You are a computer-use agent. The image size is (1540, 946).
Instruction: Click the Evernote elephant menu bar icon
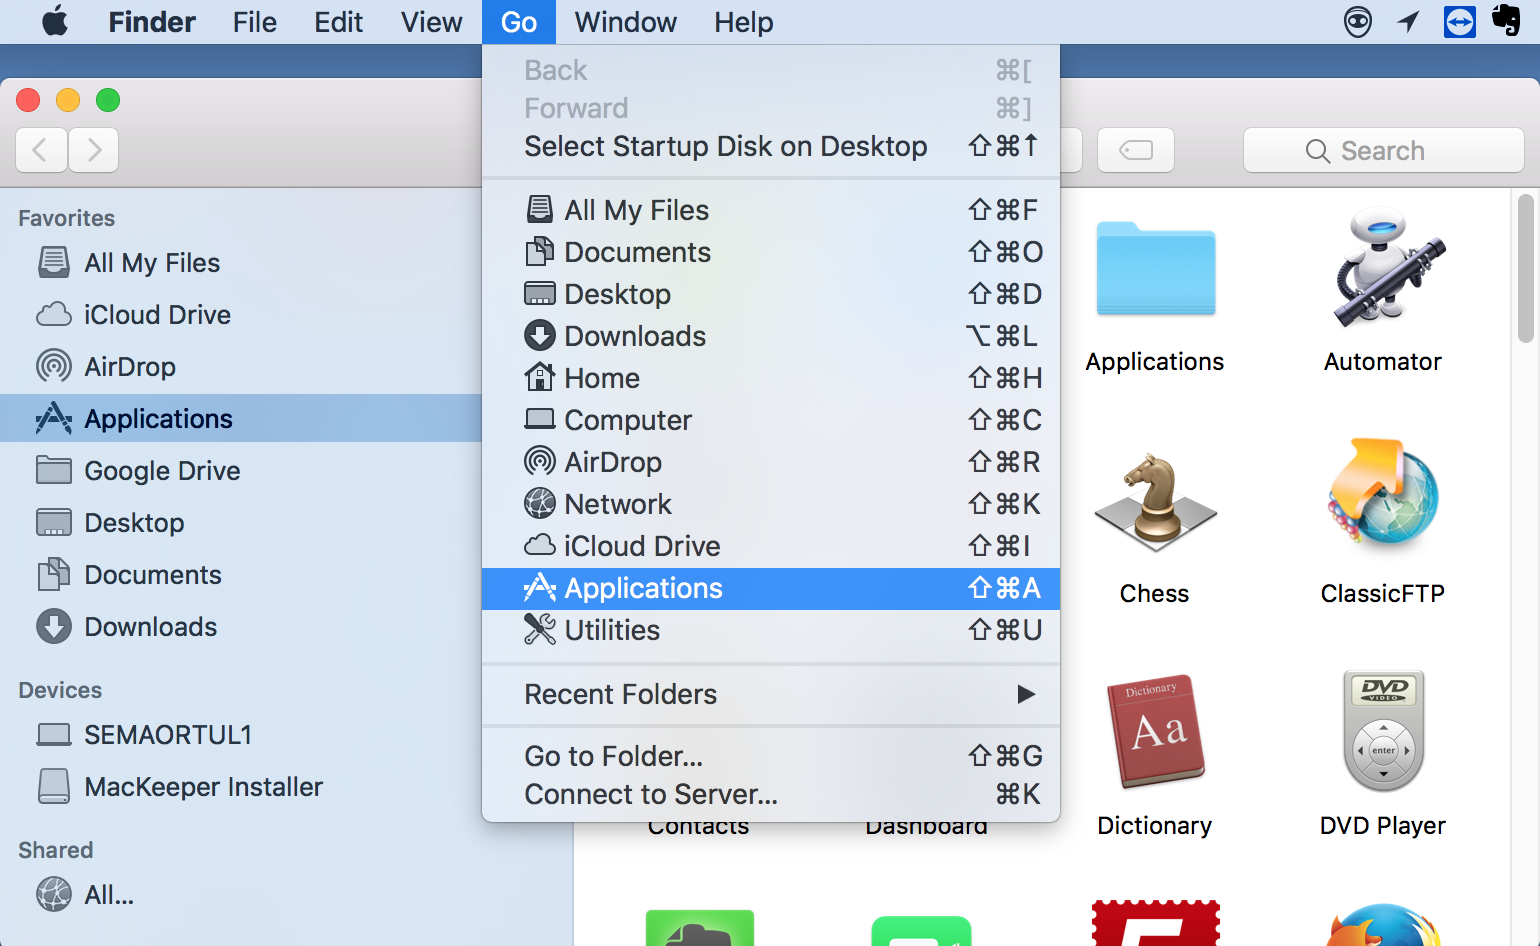pos(1506,20)
